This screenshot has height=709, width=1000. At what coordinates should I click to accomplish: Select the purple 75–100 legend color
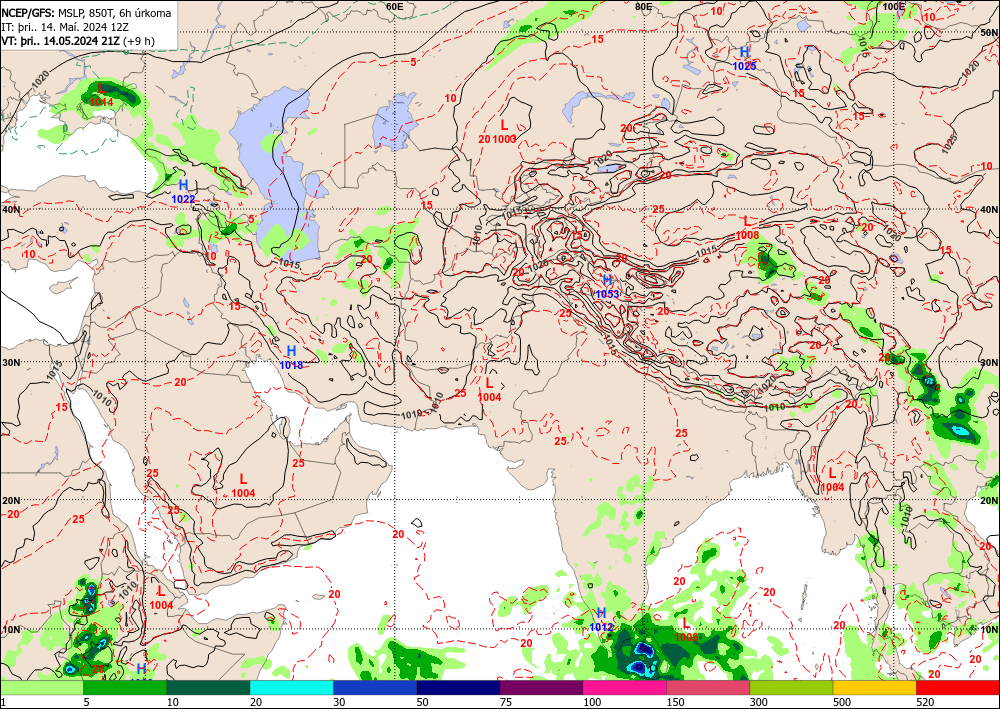click(x=541, y=687)
